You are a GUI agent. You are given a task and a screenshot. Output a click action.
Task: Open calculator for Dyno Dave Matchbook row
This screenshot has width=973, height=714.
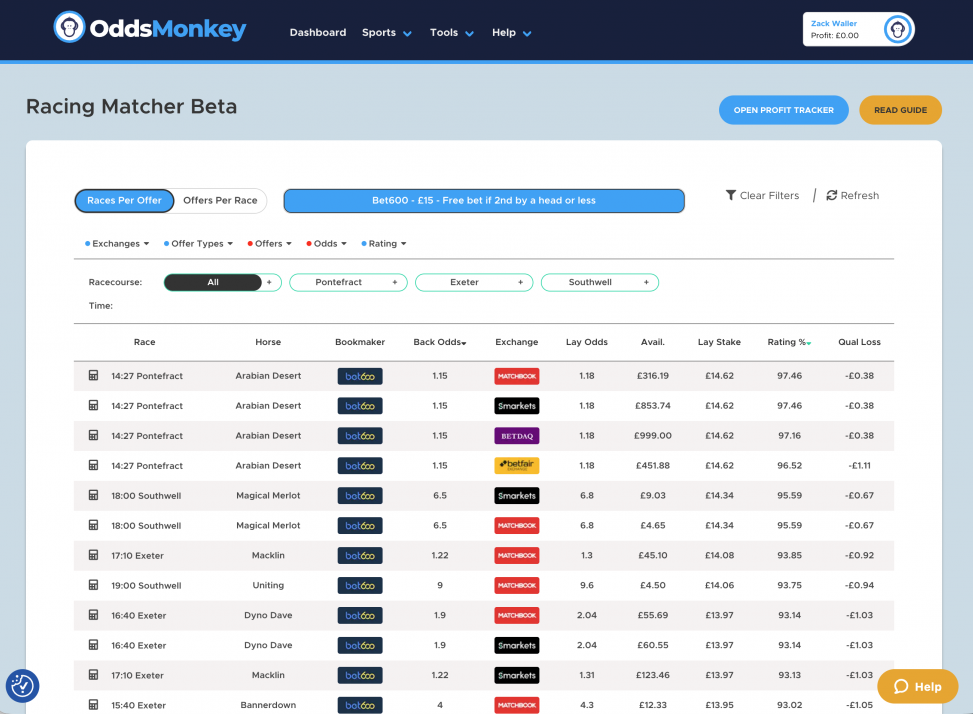click(93, 615)
